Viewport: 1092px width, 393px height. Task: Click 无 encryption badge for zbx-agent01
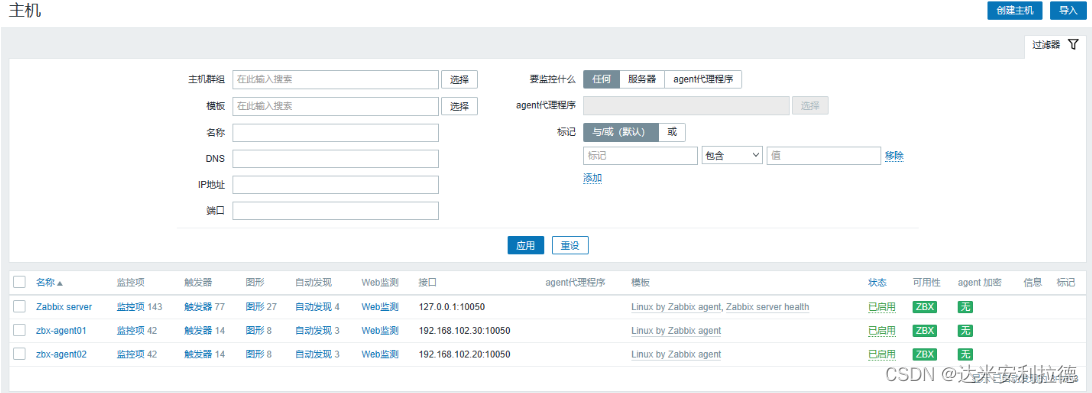965,330
